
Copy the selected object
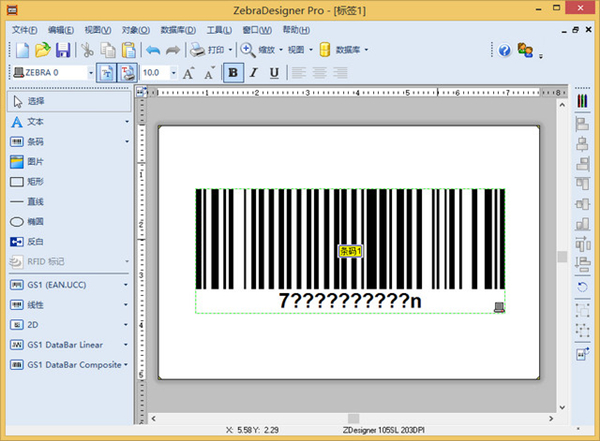[108, 50]
